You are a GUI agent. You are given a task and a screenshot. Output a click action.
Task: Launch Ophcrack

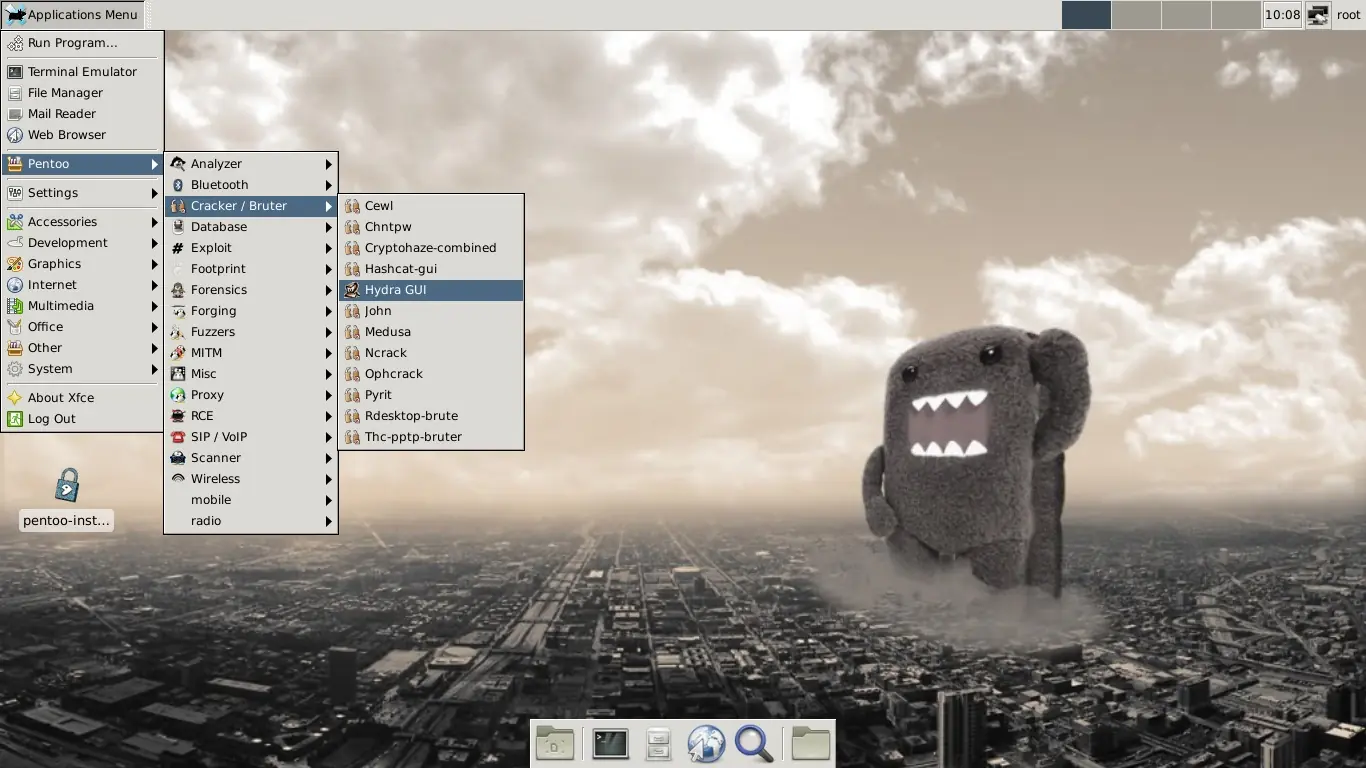(431, 374)
